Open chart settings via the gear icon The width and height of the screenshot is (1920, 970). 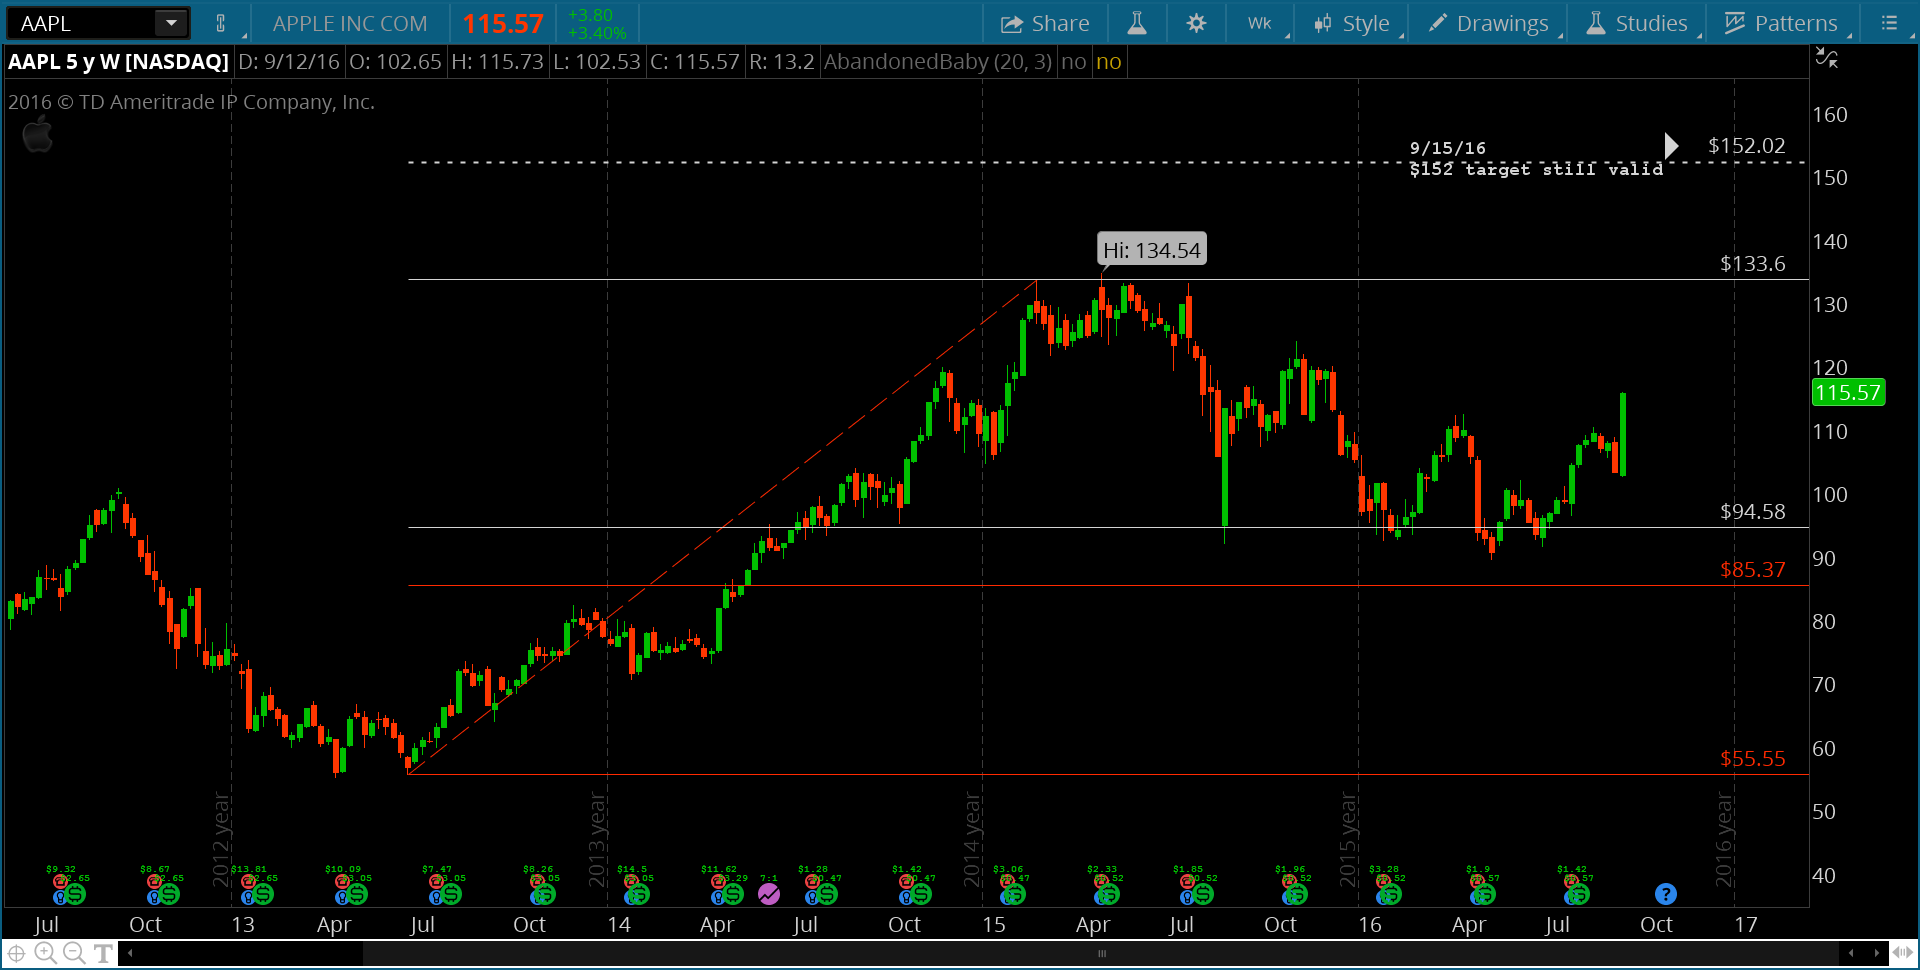point(1196,22)
